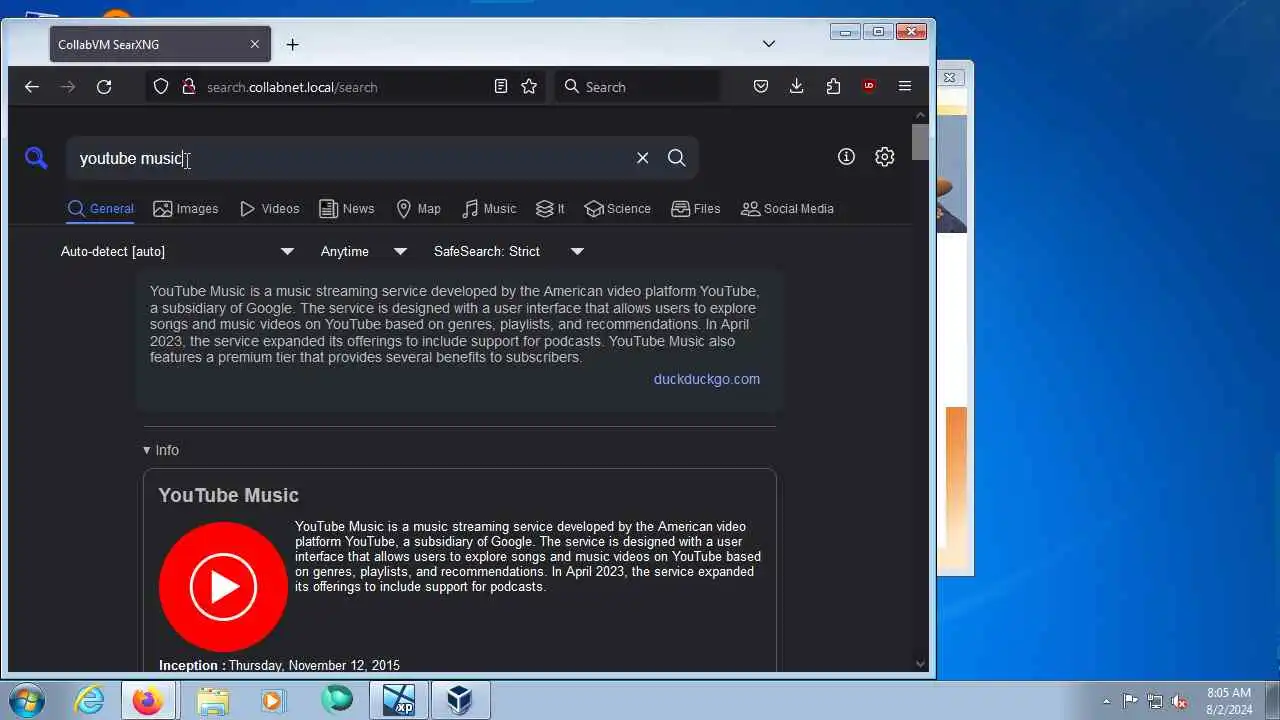Open the SearXNG about info icon
Viewport: 1280px width, 720px height.
tap(846, 157)
